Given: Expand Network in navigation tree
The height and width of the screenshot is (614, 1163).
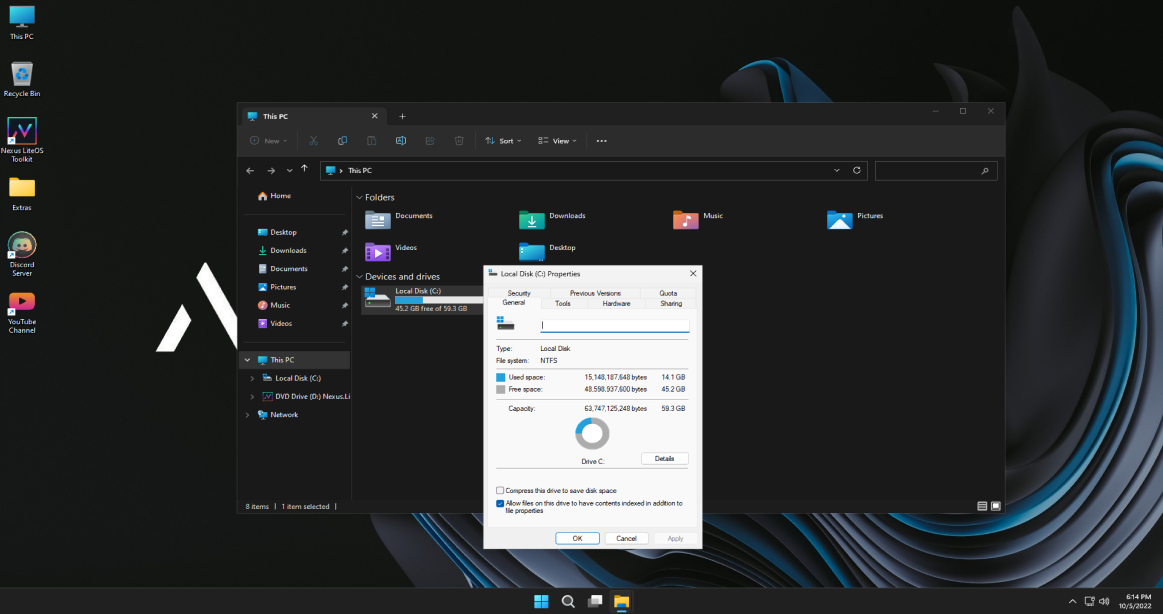Looking at the screenshot, I should coord(248,415).
